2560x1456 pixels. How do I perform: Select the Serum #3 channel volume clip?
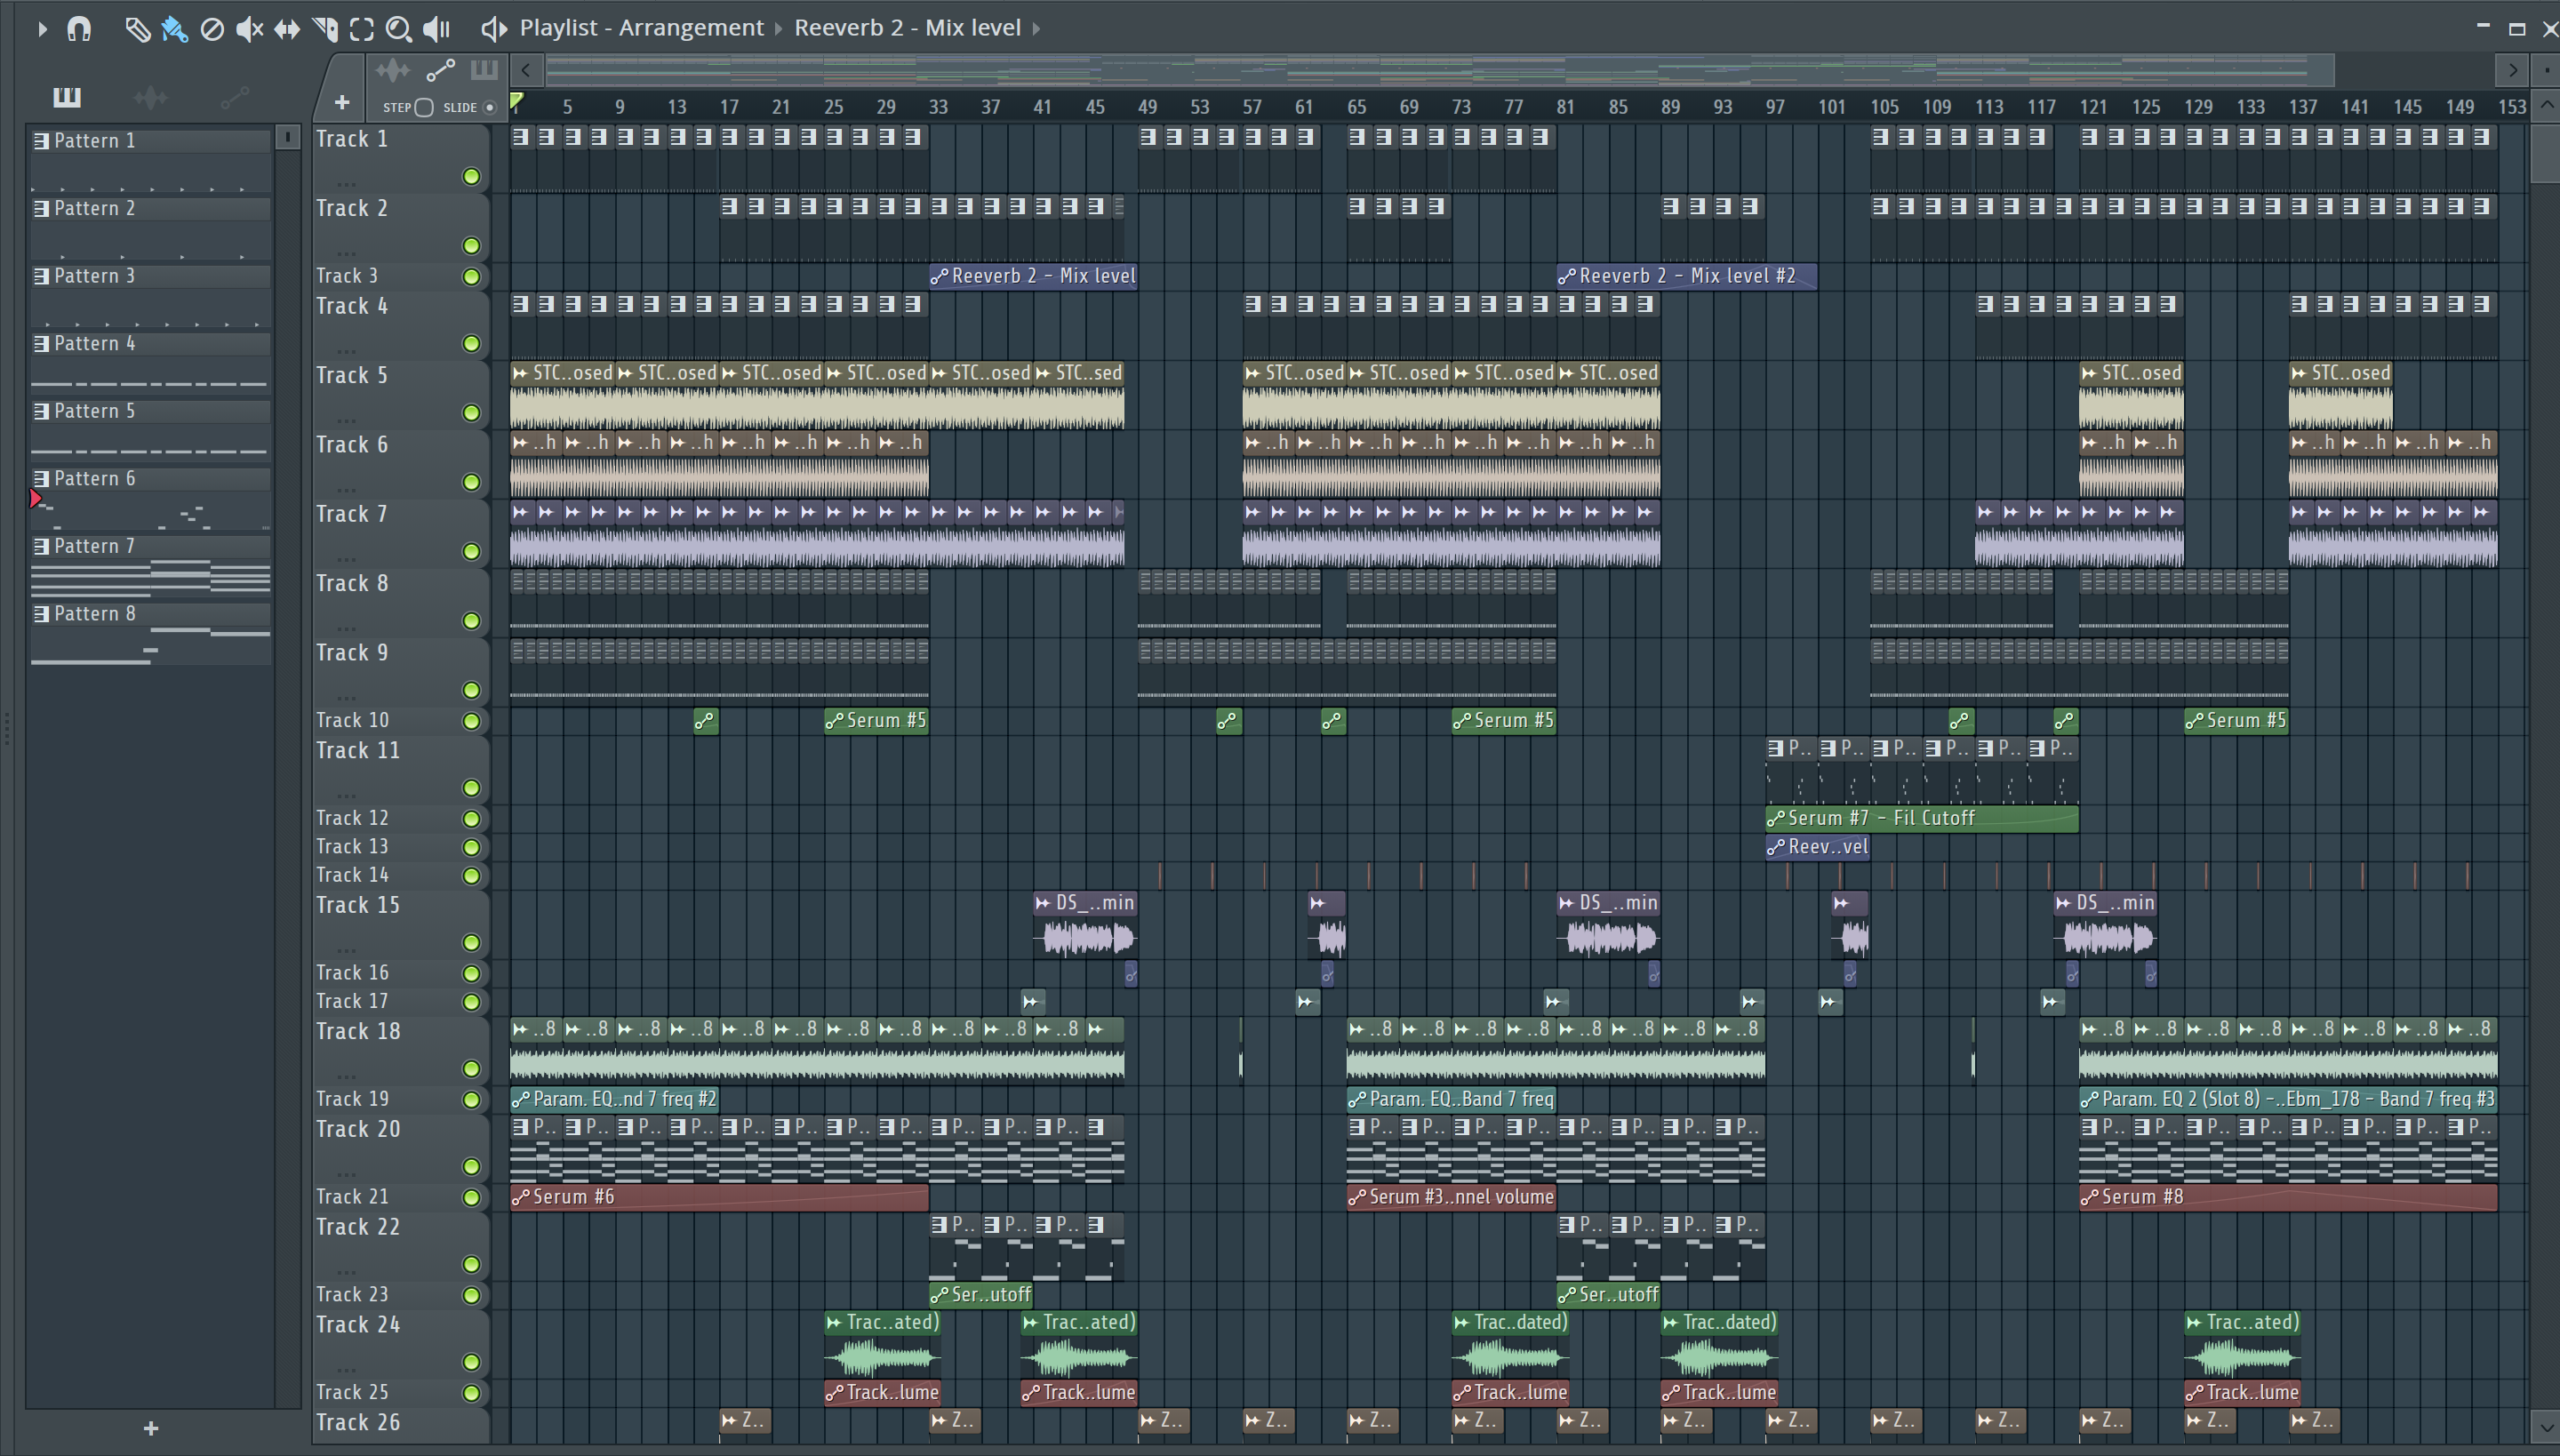pos(1451,1197)
